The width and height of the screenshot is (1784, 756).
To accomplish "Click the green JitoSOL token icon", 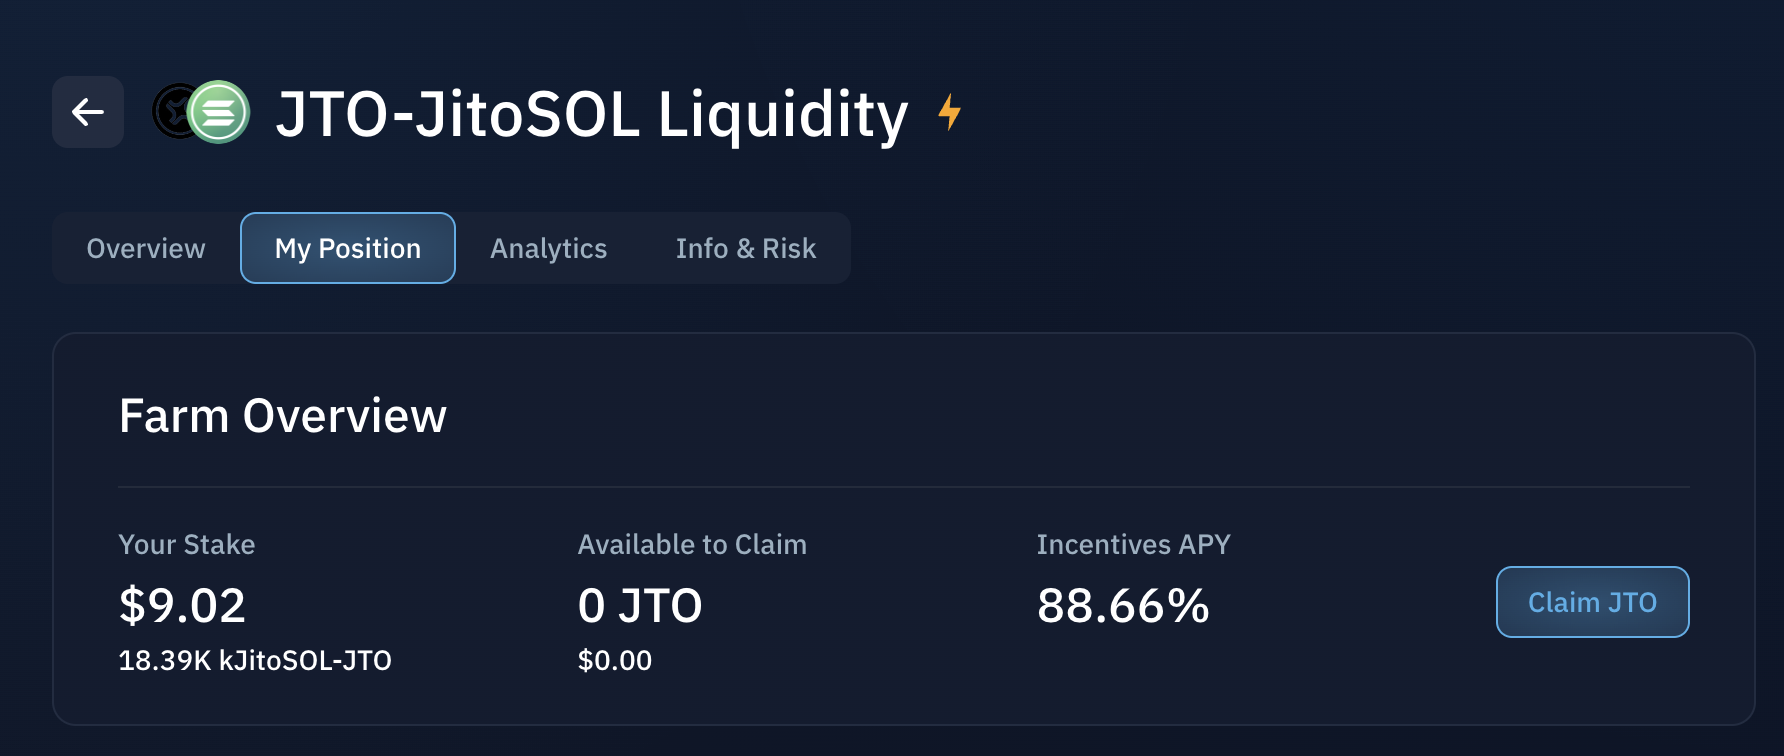I will (219, 112).
